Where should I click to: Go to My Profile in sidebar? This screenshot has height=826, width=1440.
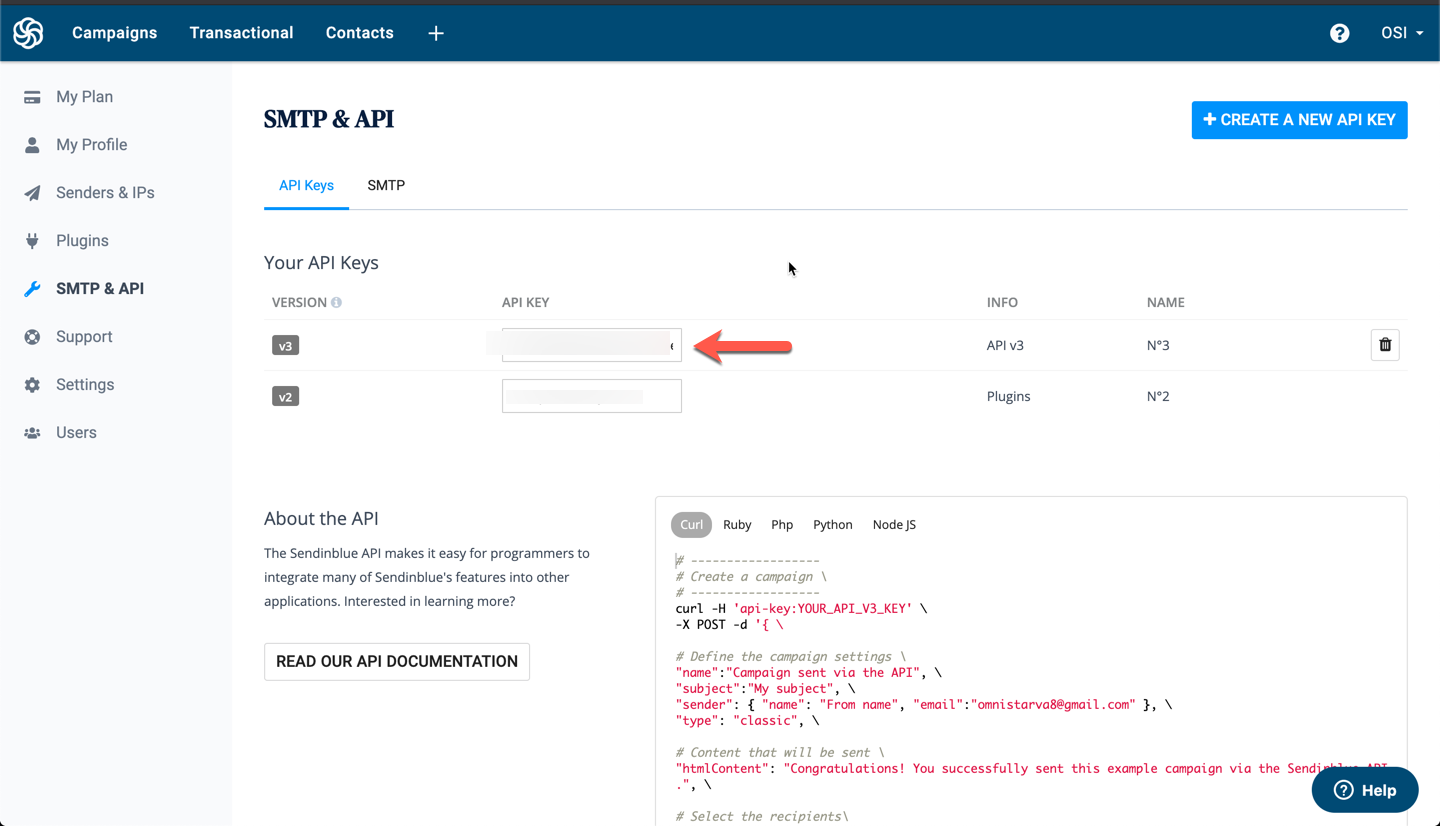coord(91,145)
